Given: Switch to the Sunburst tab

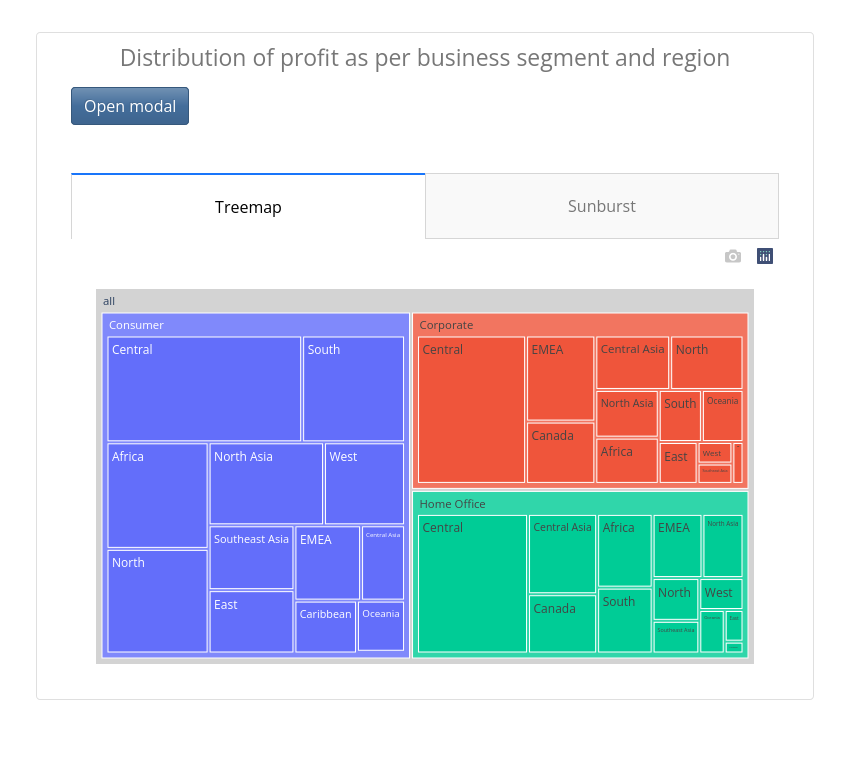Looking at the screenshot, I should click(x=602, y=206).
